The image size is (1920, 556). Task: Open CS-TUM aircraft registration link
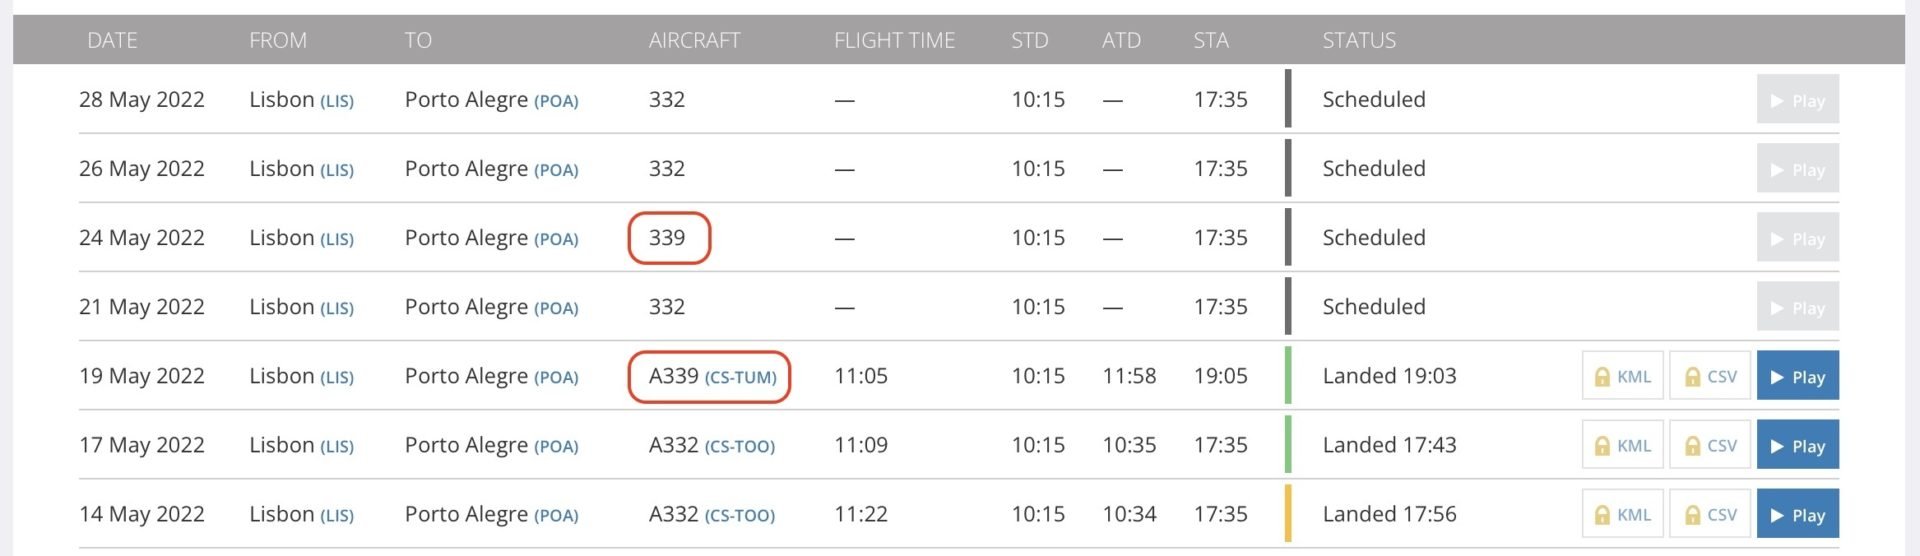(741, 377)
